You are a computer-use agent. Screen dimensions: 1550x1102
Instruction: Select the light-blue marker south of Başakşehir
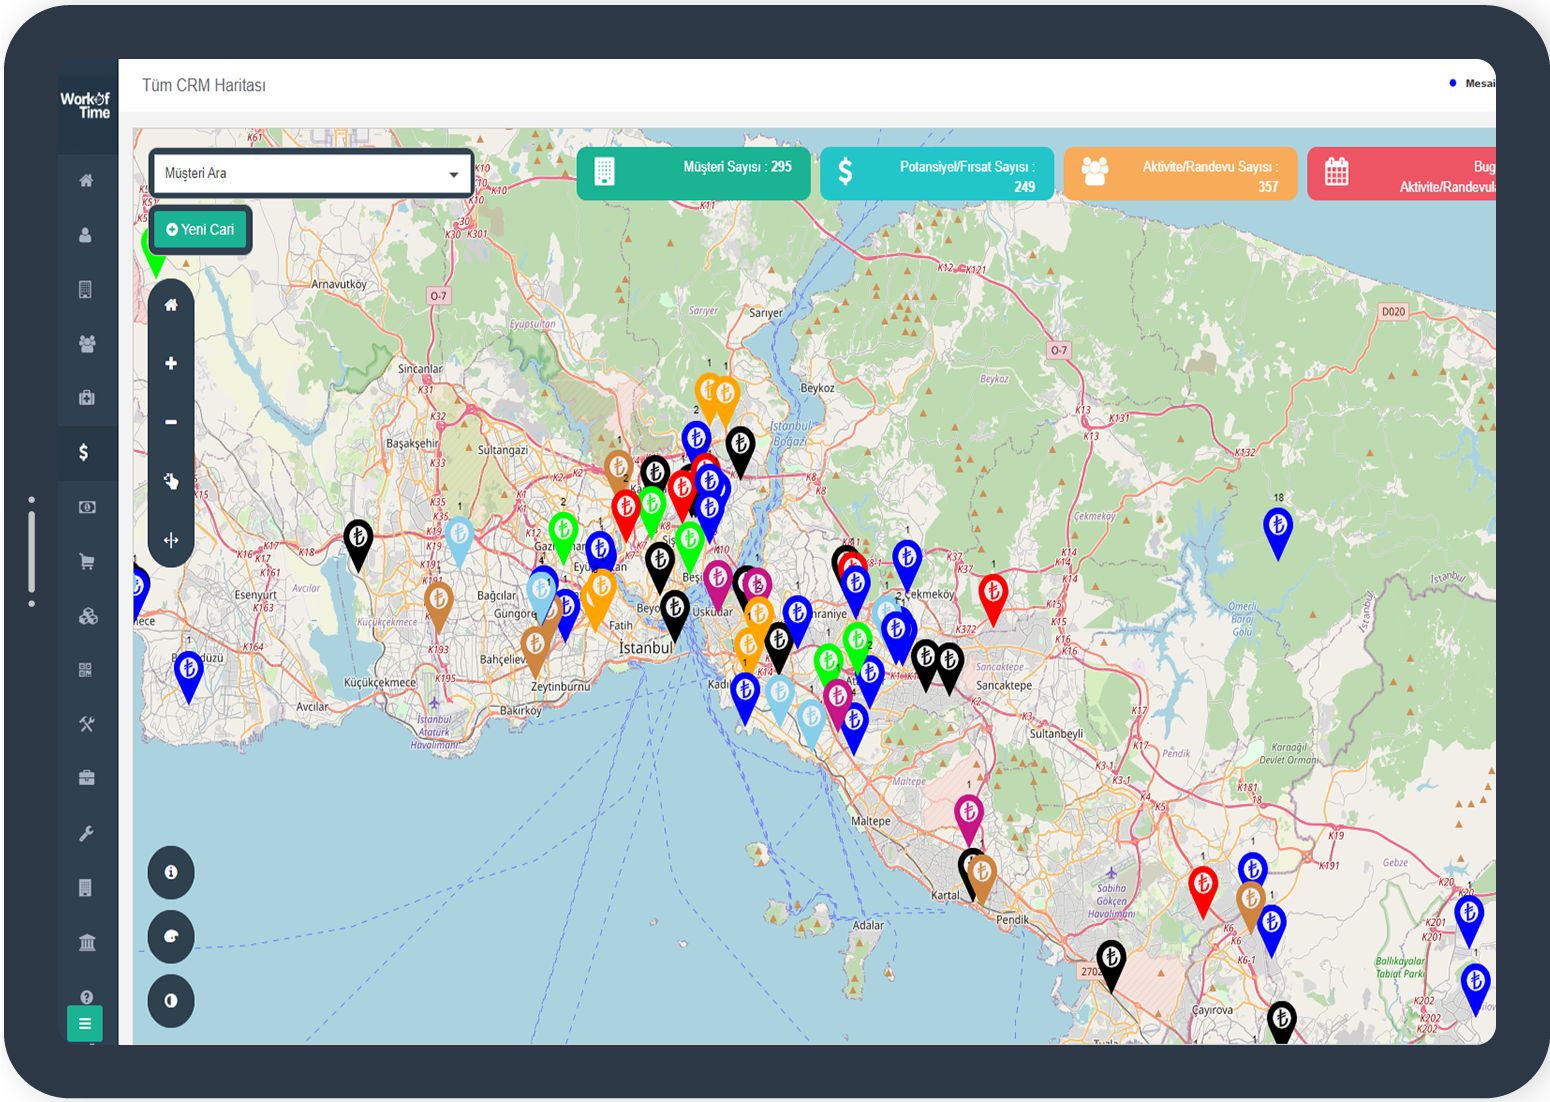coord(459,542)
